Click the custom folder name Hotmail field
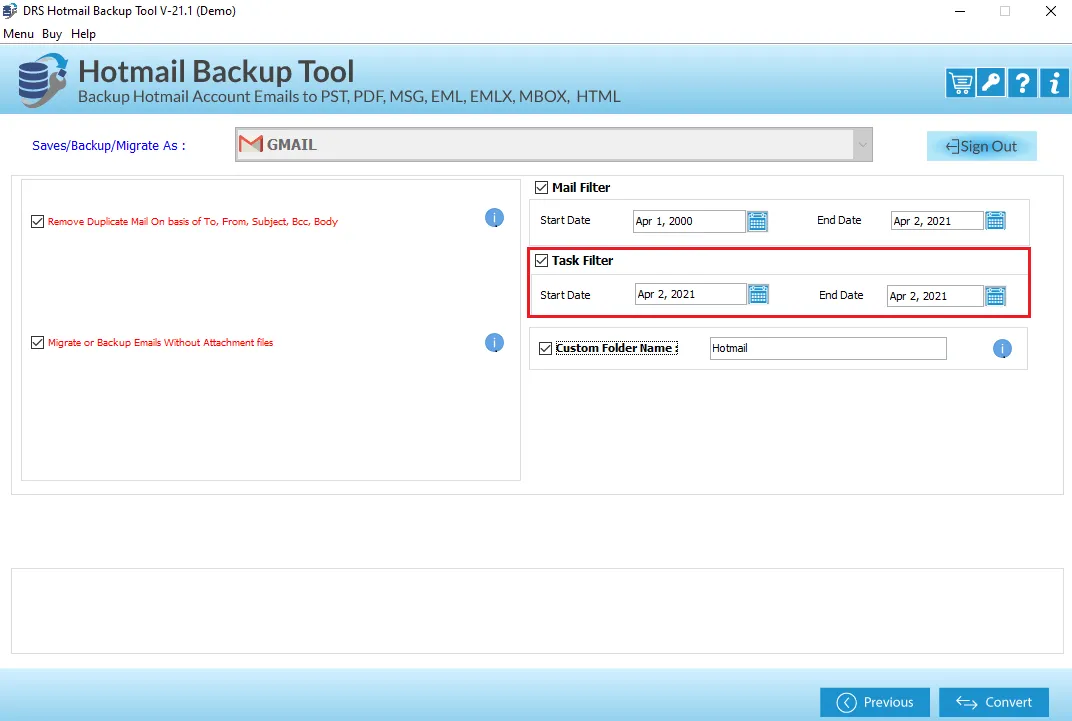The image size is (1072, 721). 828,349
